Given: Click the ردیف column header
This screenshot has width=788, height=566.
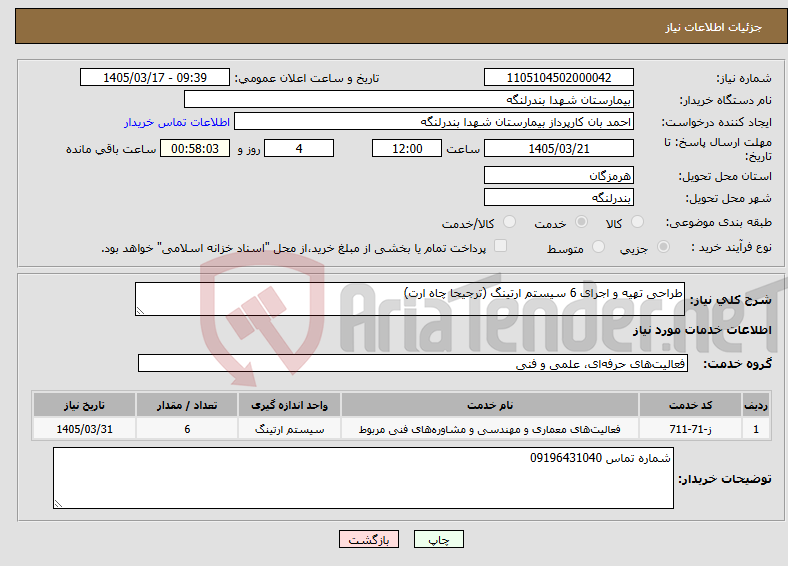Looking at the screenshot, I should click(x=755, y=405).
